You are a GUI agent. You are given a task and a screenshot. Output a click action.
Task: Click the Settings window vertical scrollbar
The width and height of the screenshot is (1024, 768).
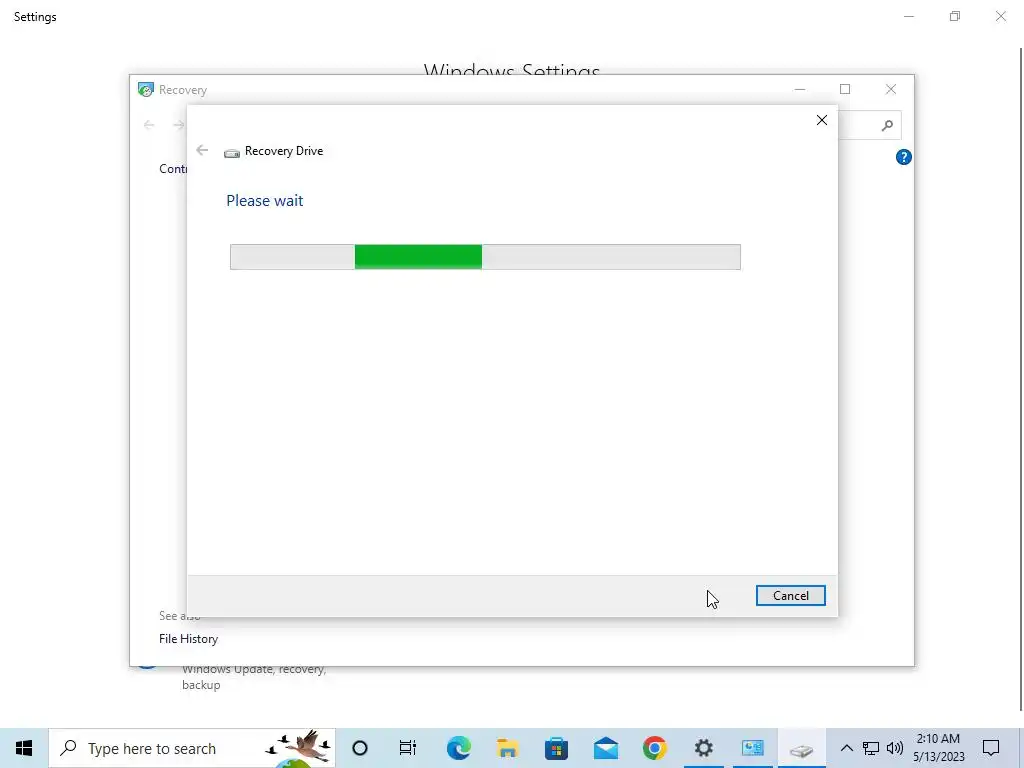click(x=1021, y=379)
